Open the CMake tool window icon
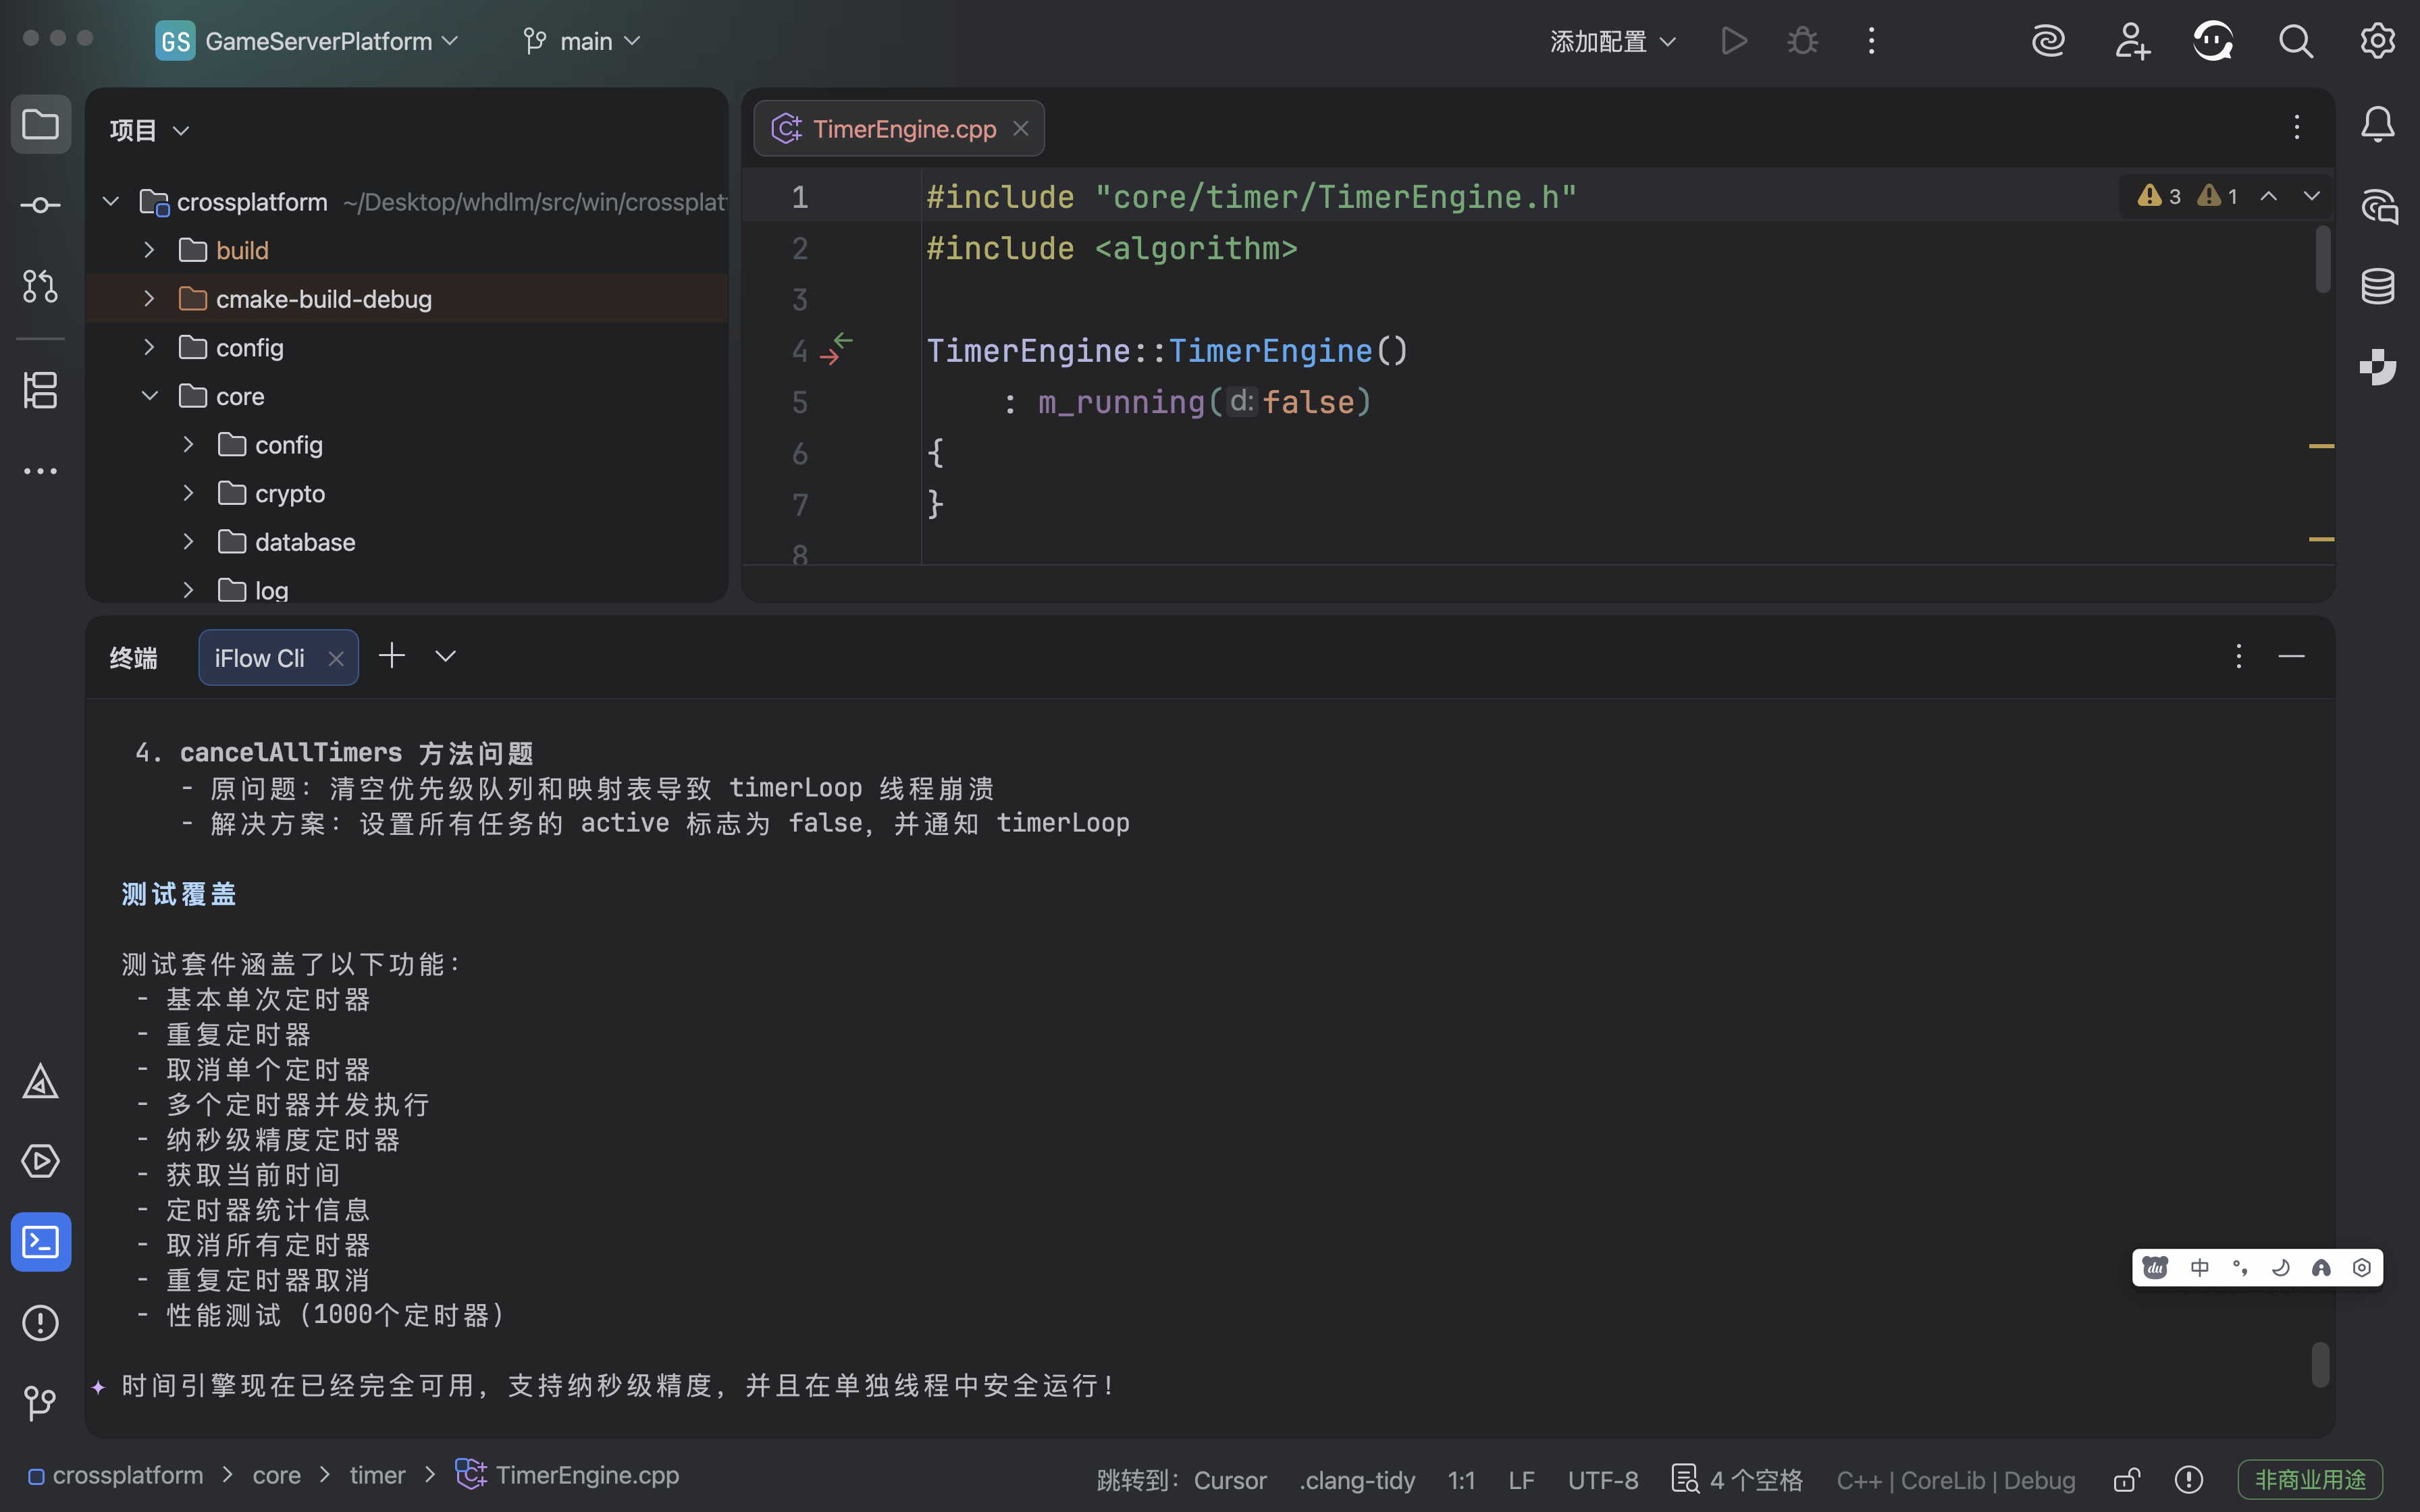 coord(40,1082)
